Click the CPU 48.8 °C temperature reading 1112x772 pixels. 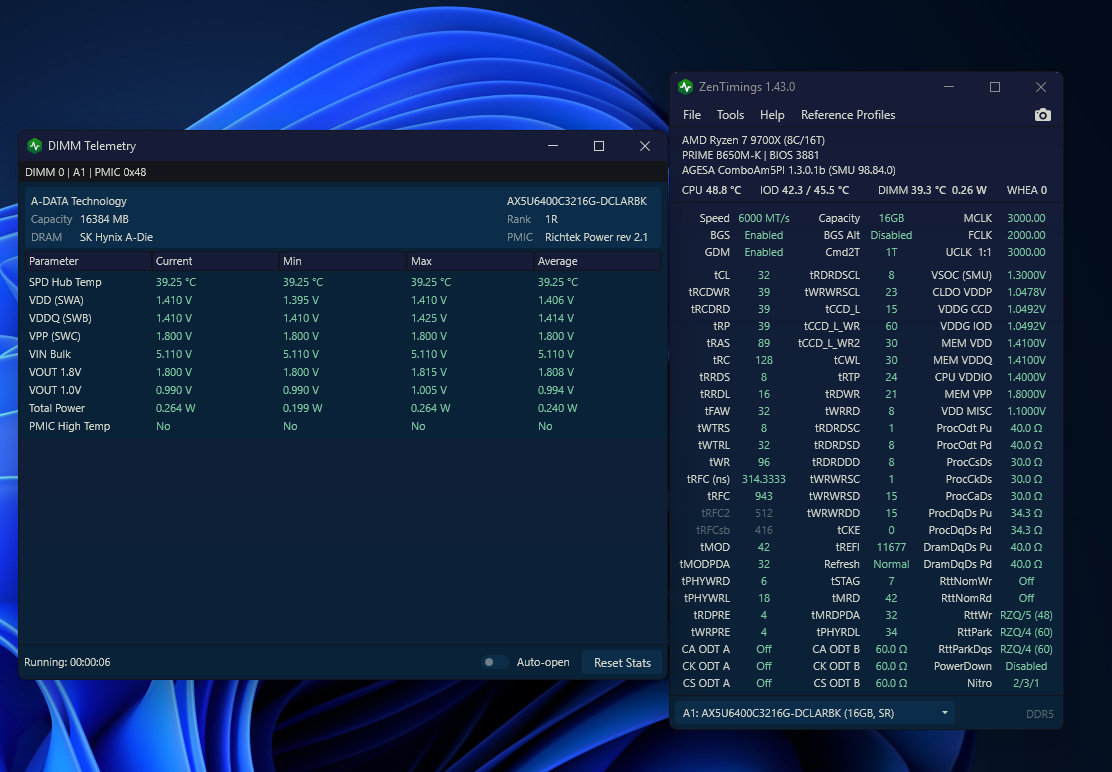click(x=711, y=190)
